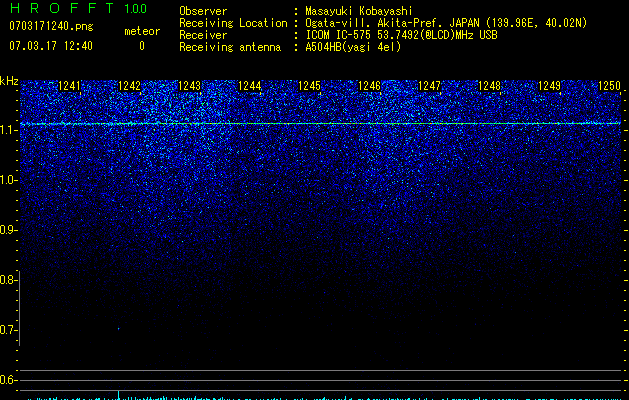Click time marker 1241
629x400 pixels.
pos(69,86)
